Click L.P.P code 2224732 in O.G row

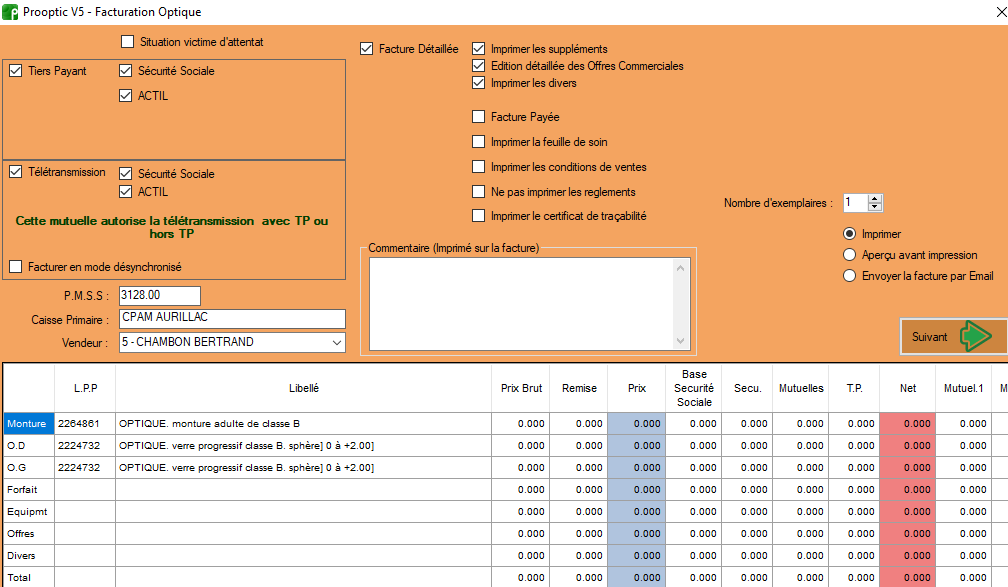(85, 467)
